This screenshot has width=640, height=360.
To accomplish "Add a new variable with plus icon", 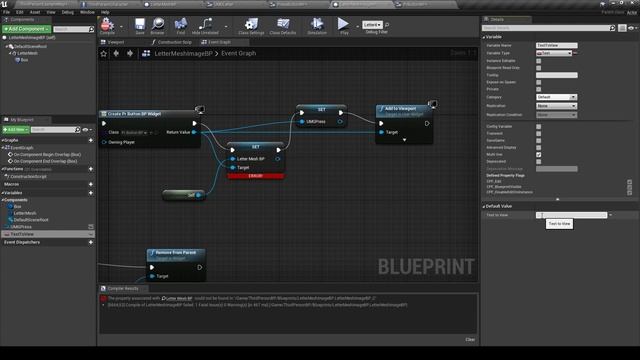I will (x=91, y=193).
